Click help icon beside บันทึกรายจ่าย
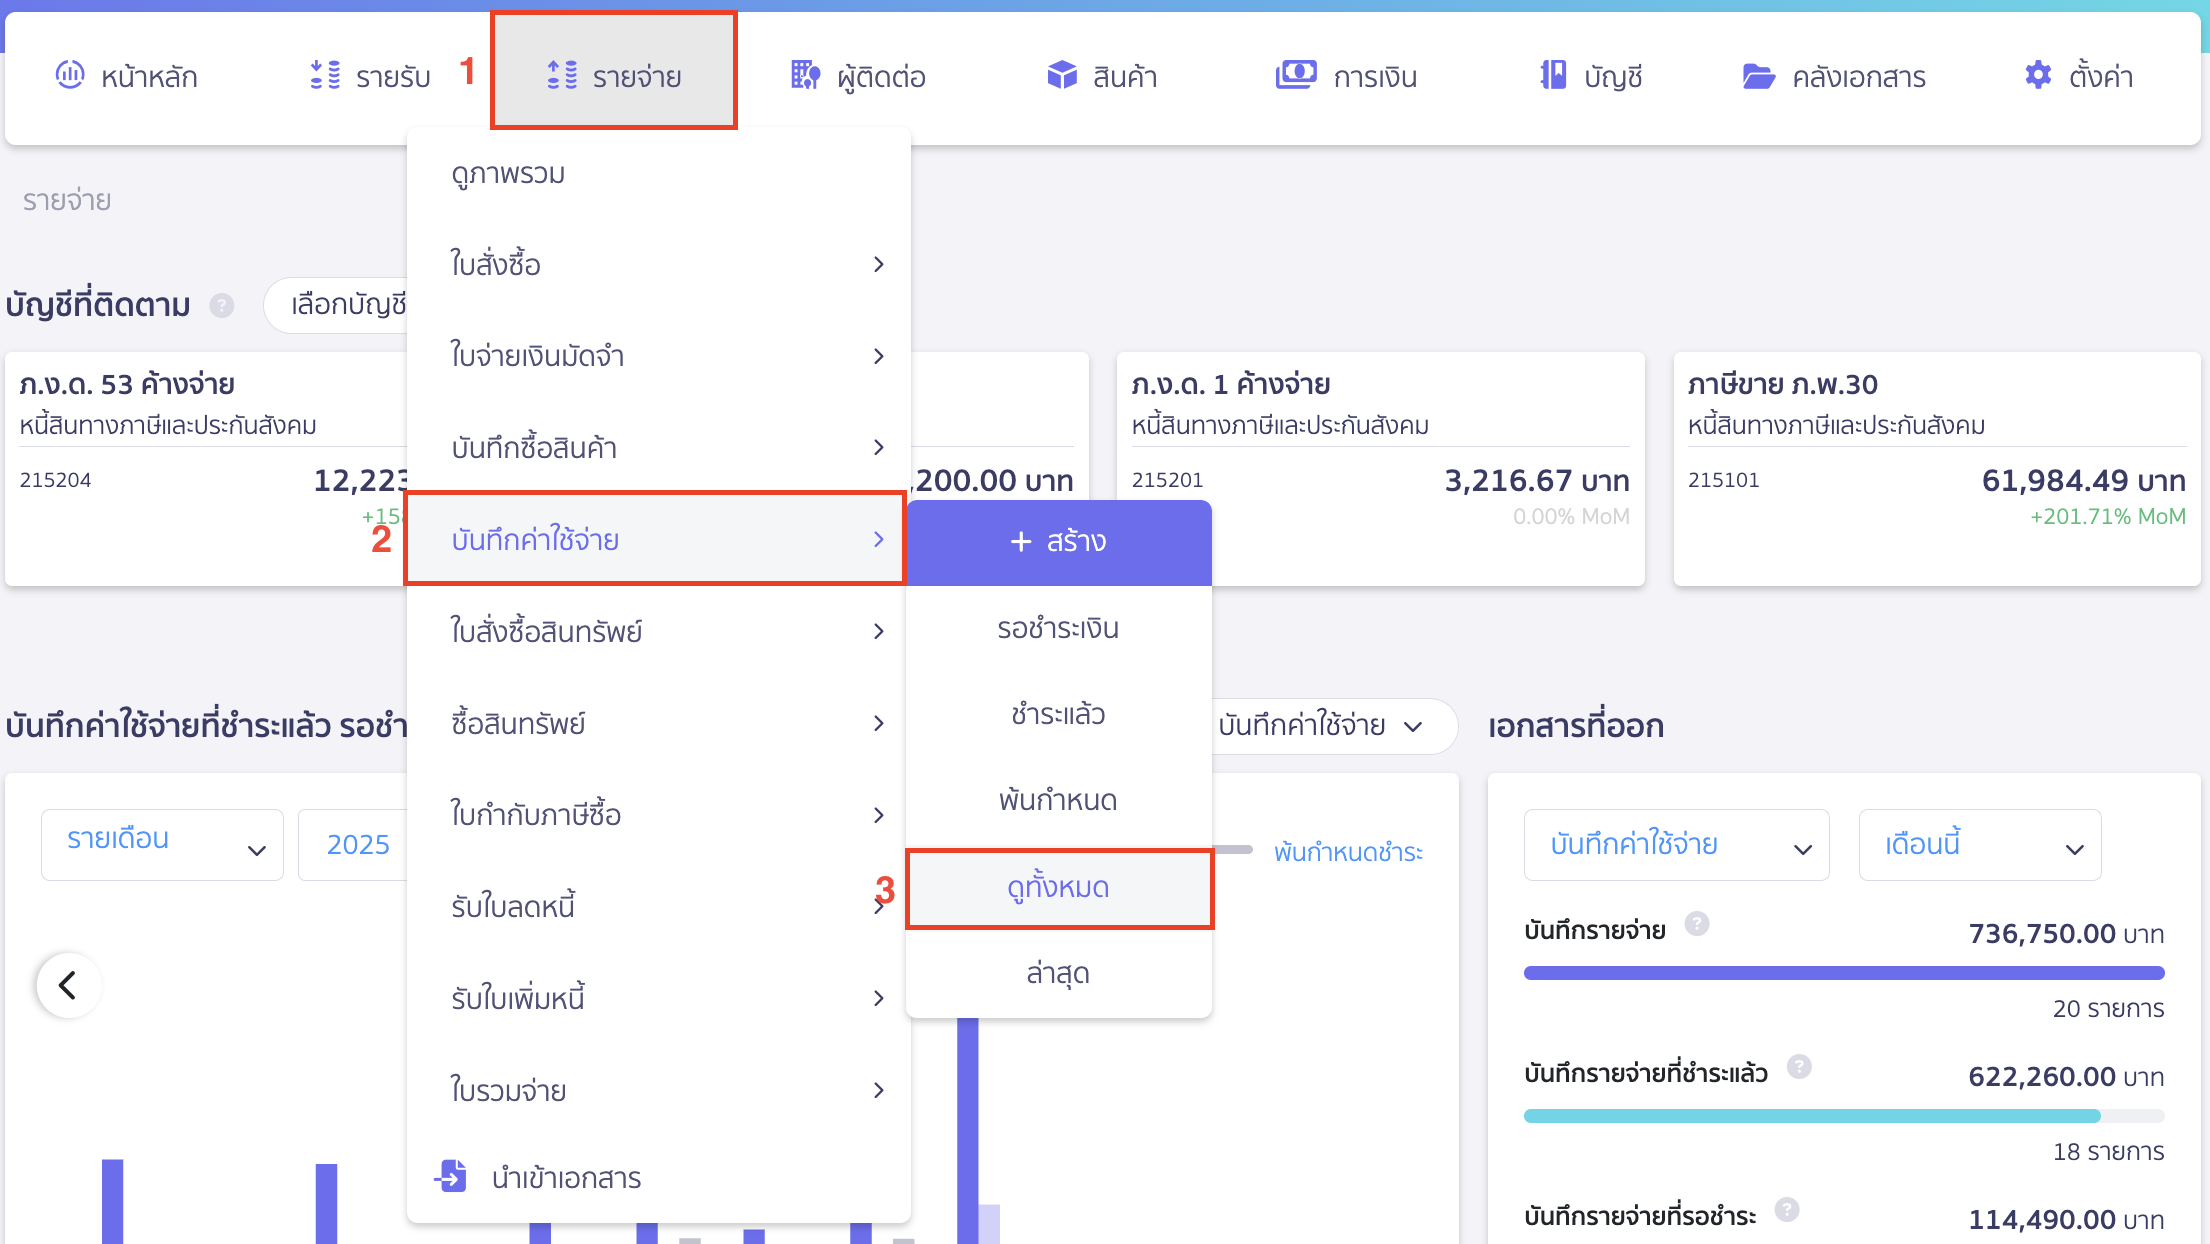2210x1244 pixels. pyautogui.click(x=1697, y=923)
